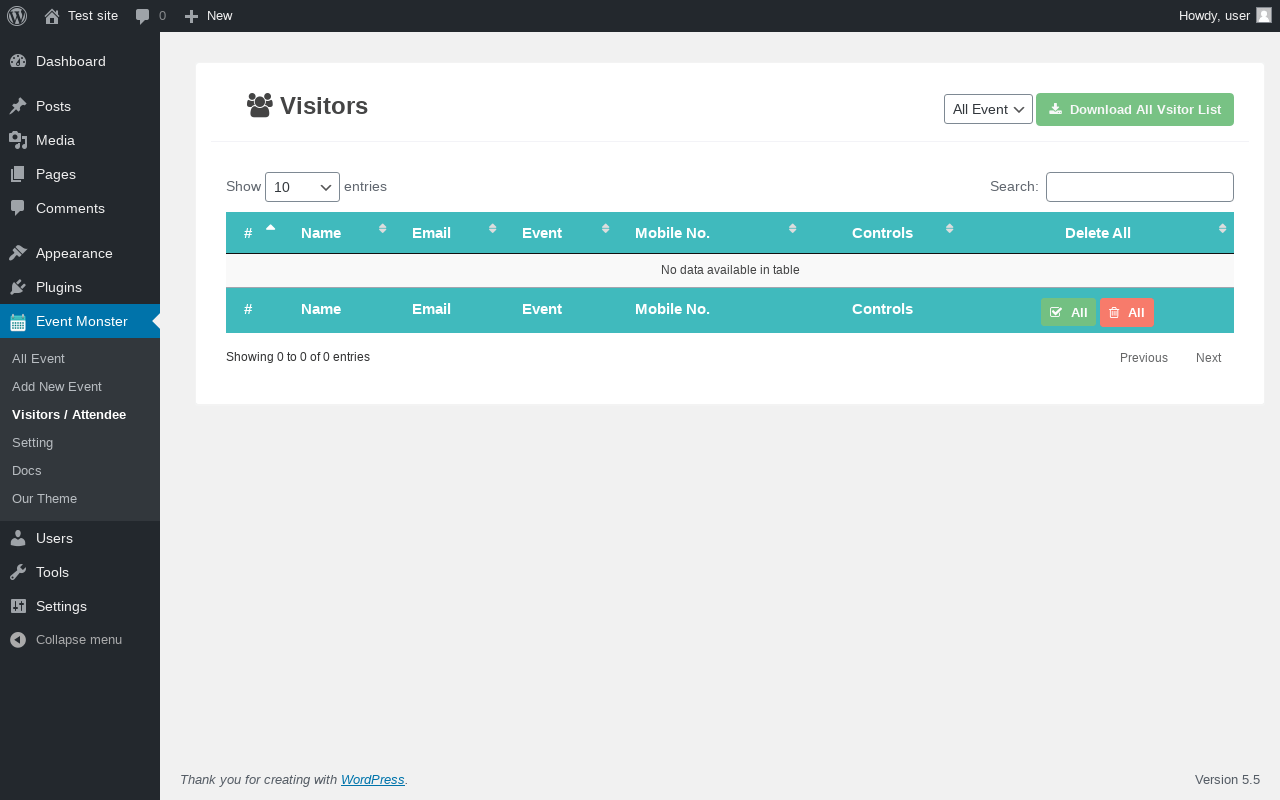The image size is (1280, 800).
Task: Sort table by Name column arrows
Action: coord(382,229)
